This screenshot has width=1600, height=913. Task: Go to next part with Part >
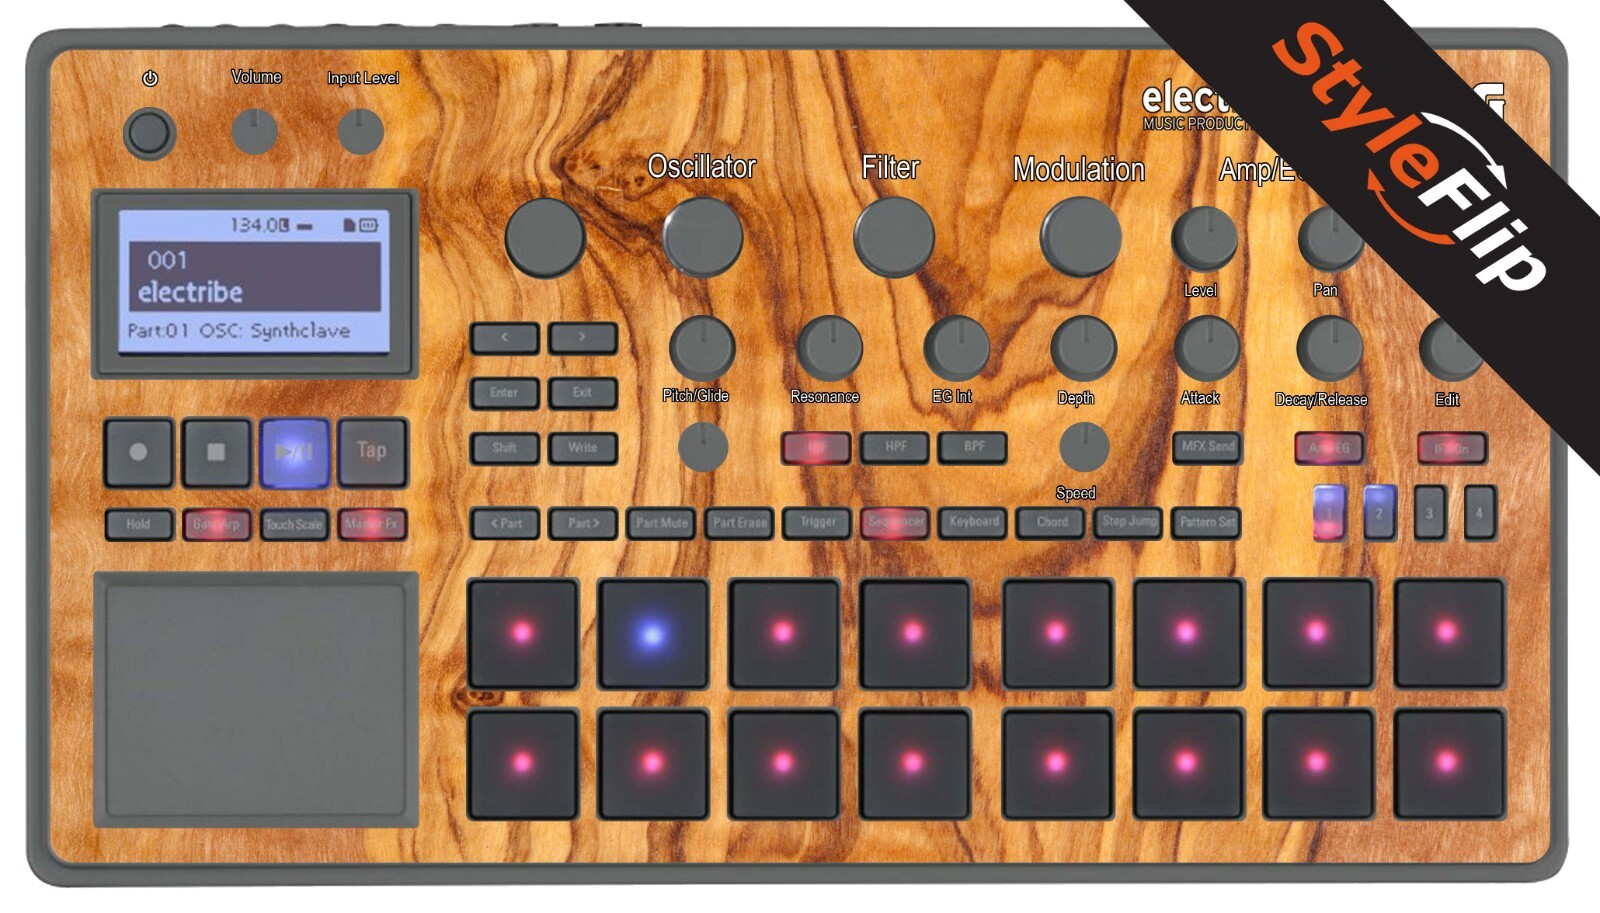(582, 523)
